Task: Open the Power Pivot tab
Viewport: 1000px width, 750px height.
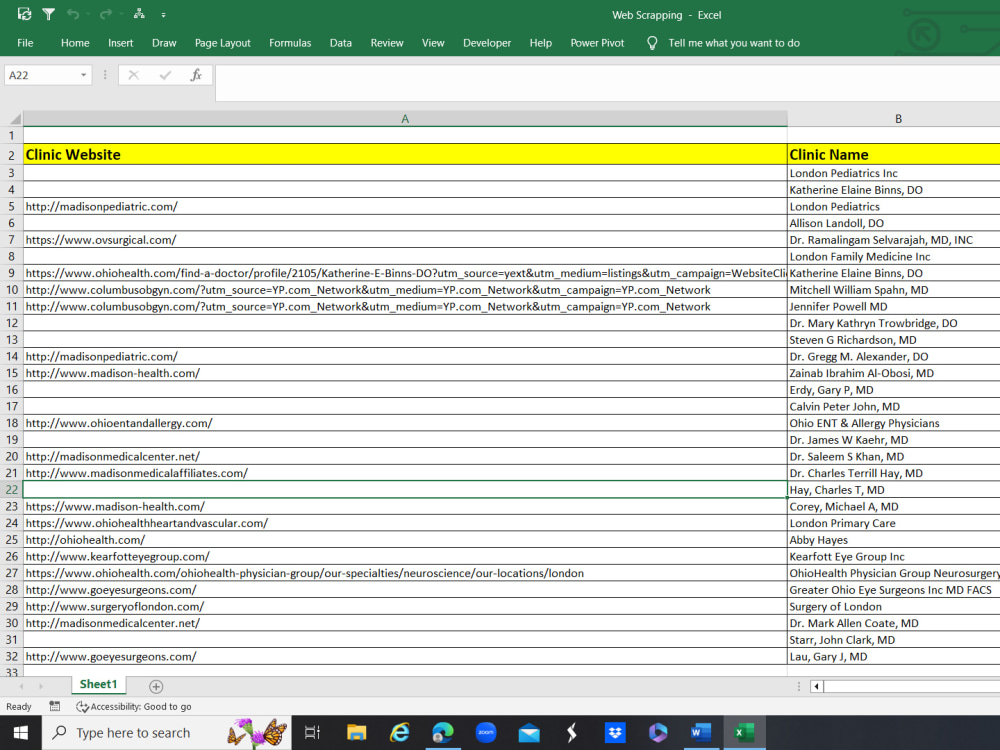Action: click(x=598, y=43)
